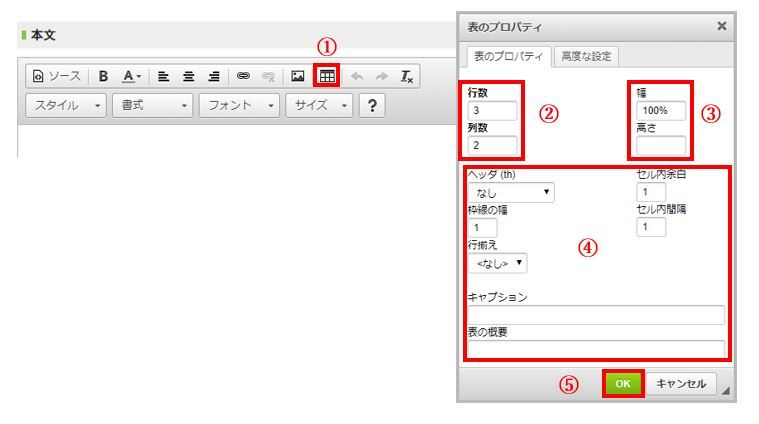Insert an image using the image icon
Image resolution: width=759 pixels, height=424 pixels.
298,76
